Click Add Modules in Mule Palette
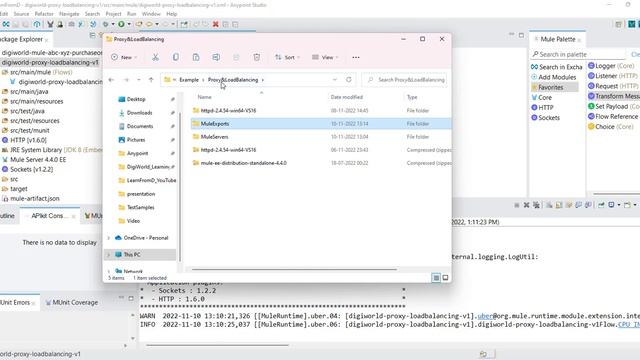Viewport: 640px width, 360px height. 554,77
